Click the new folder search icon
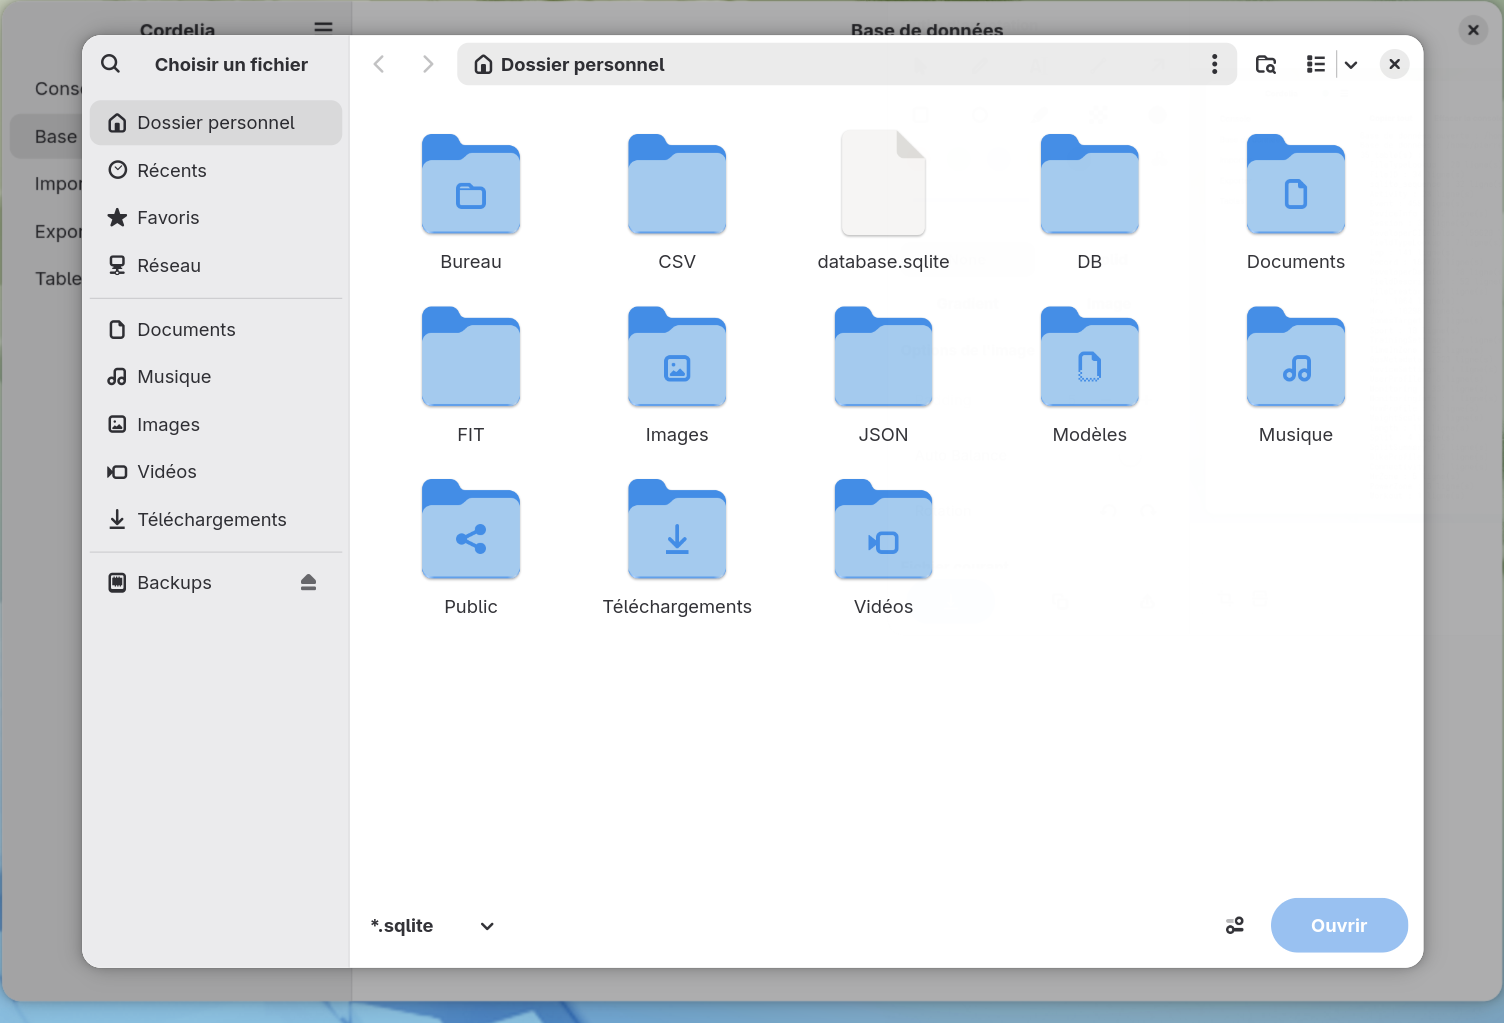The height and width of the screenshot is (1023, 1504). [1266, 64]
